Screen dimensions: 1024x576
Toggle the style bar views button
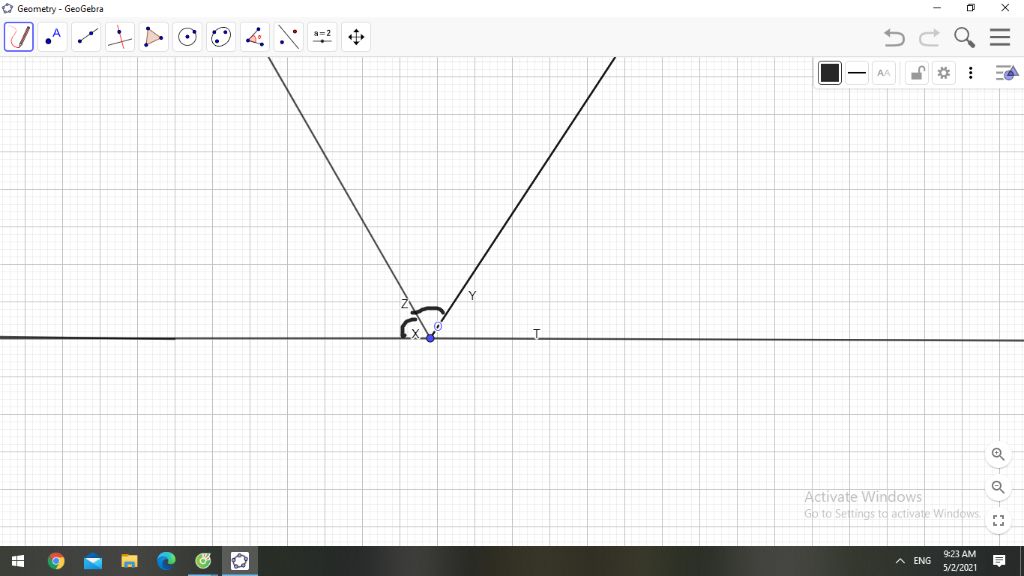(1006, 73)
